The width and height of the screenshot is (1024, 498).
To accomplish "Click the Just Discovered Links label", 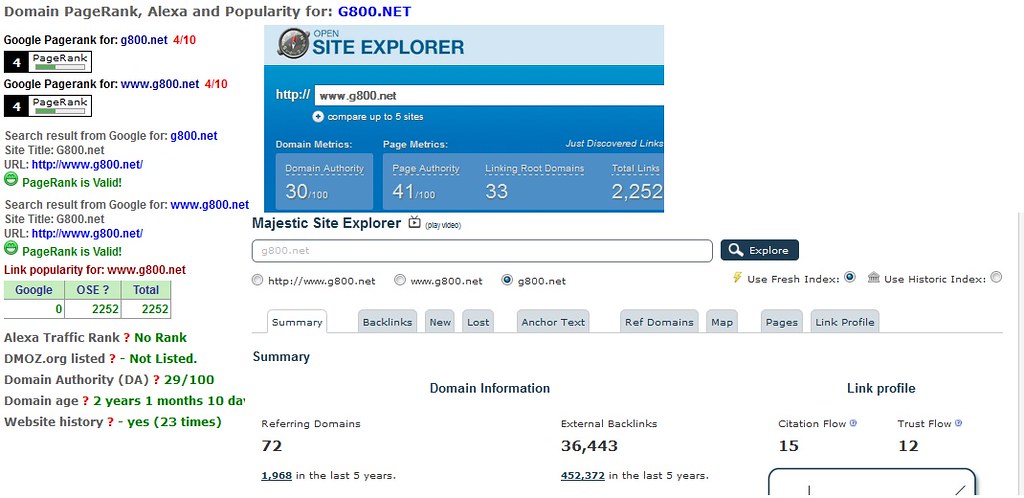I will [614, 144].
